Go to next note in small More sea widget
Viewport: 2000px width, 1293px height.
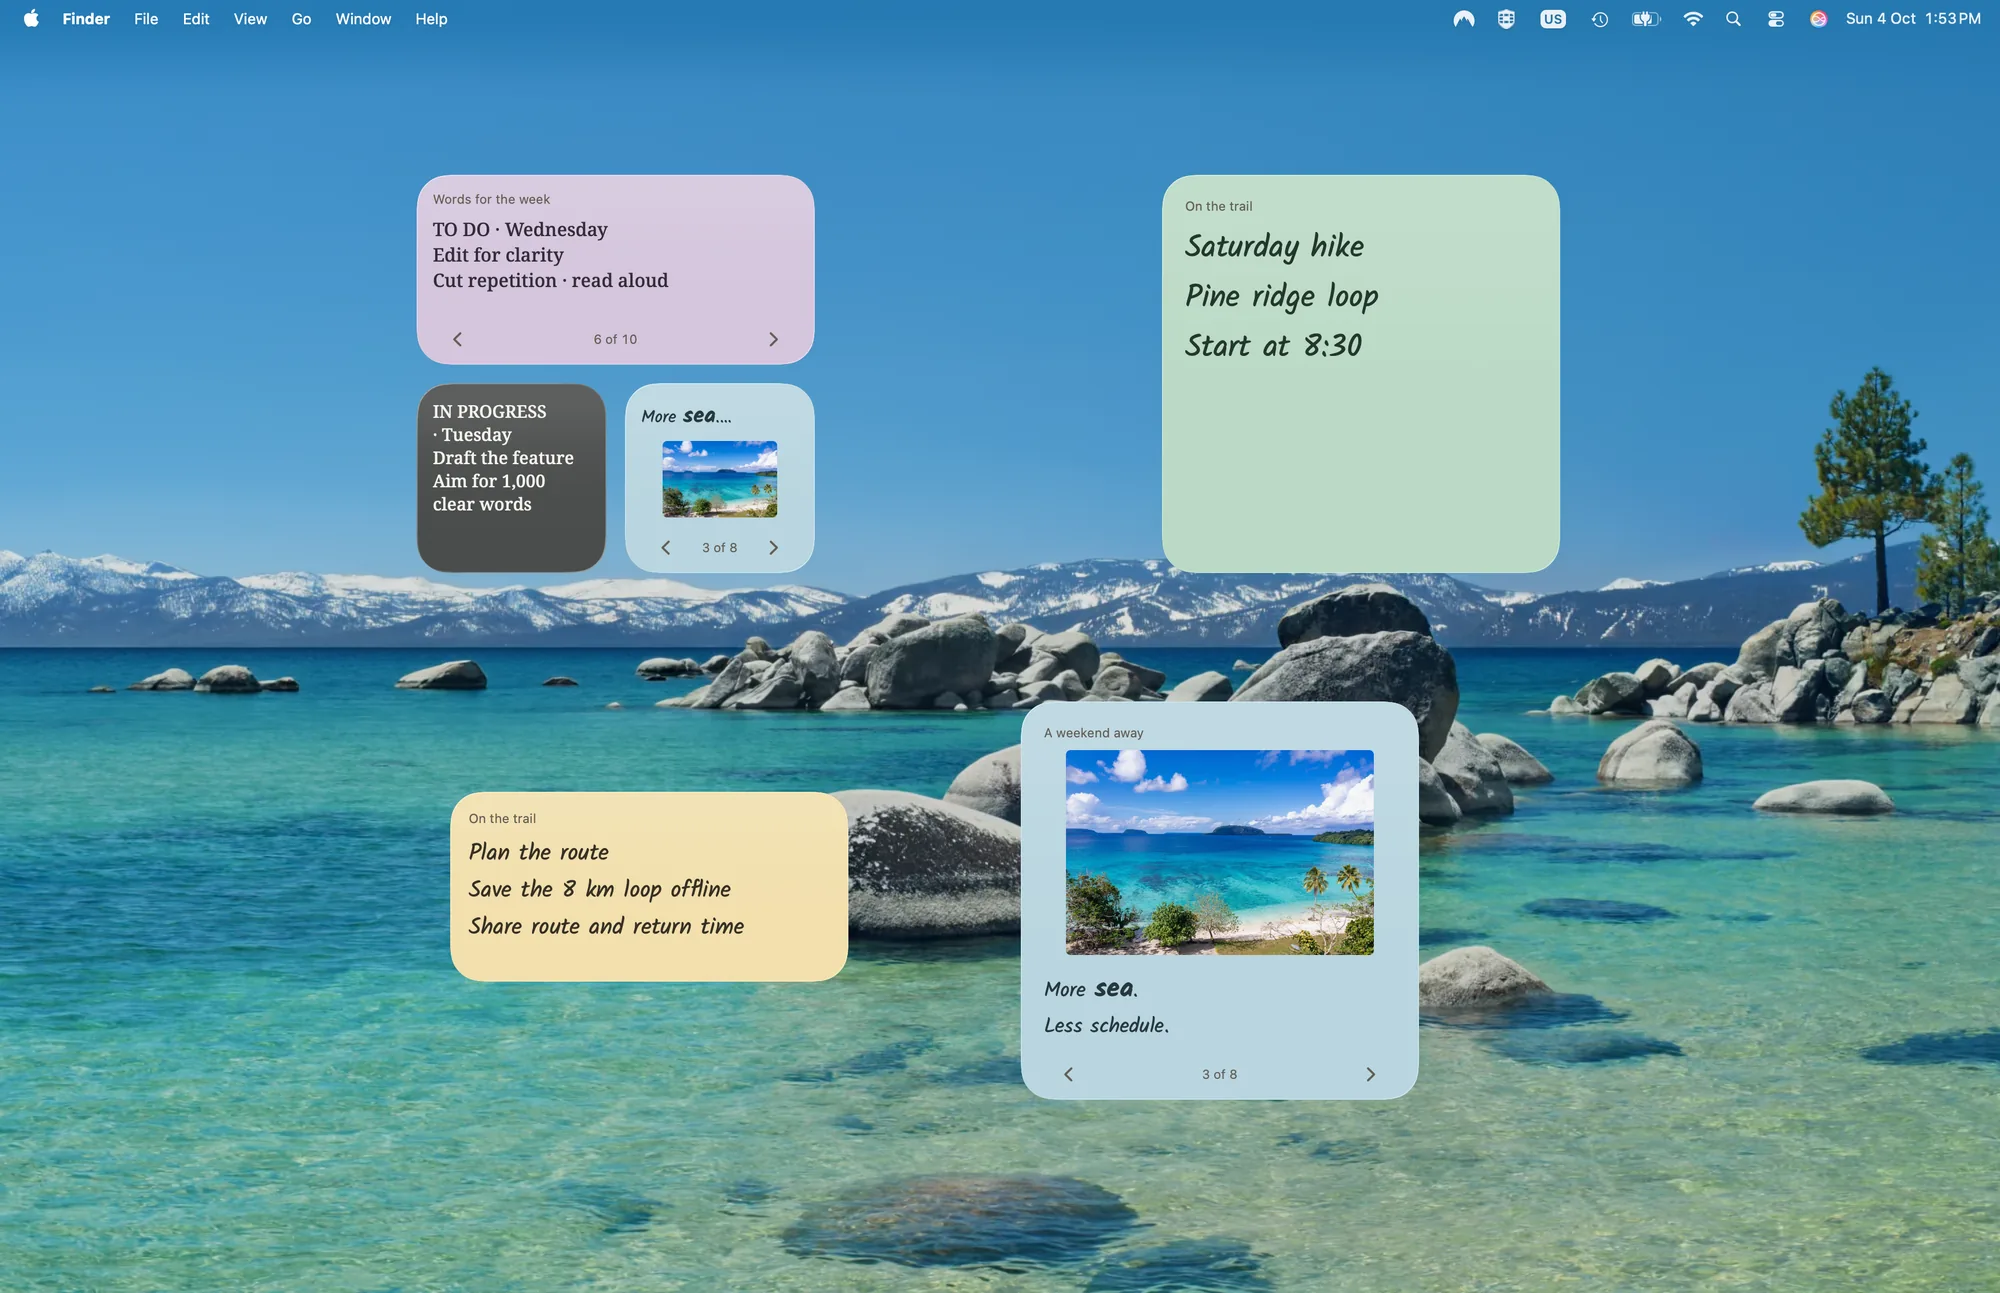[x=773, y=547]
